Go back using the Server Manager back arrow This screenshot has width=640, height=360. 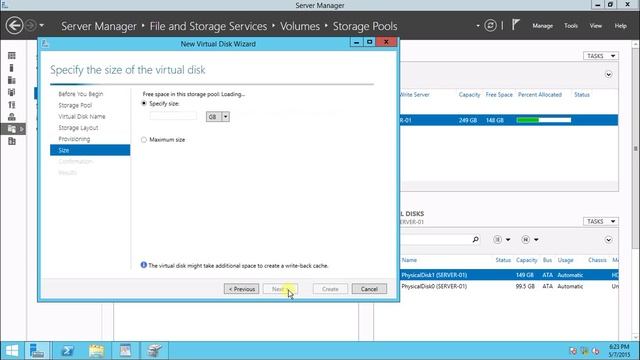point(14,26)
